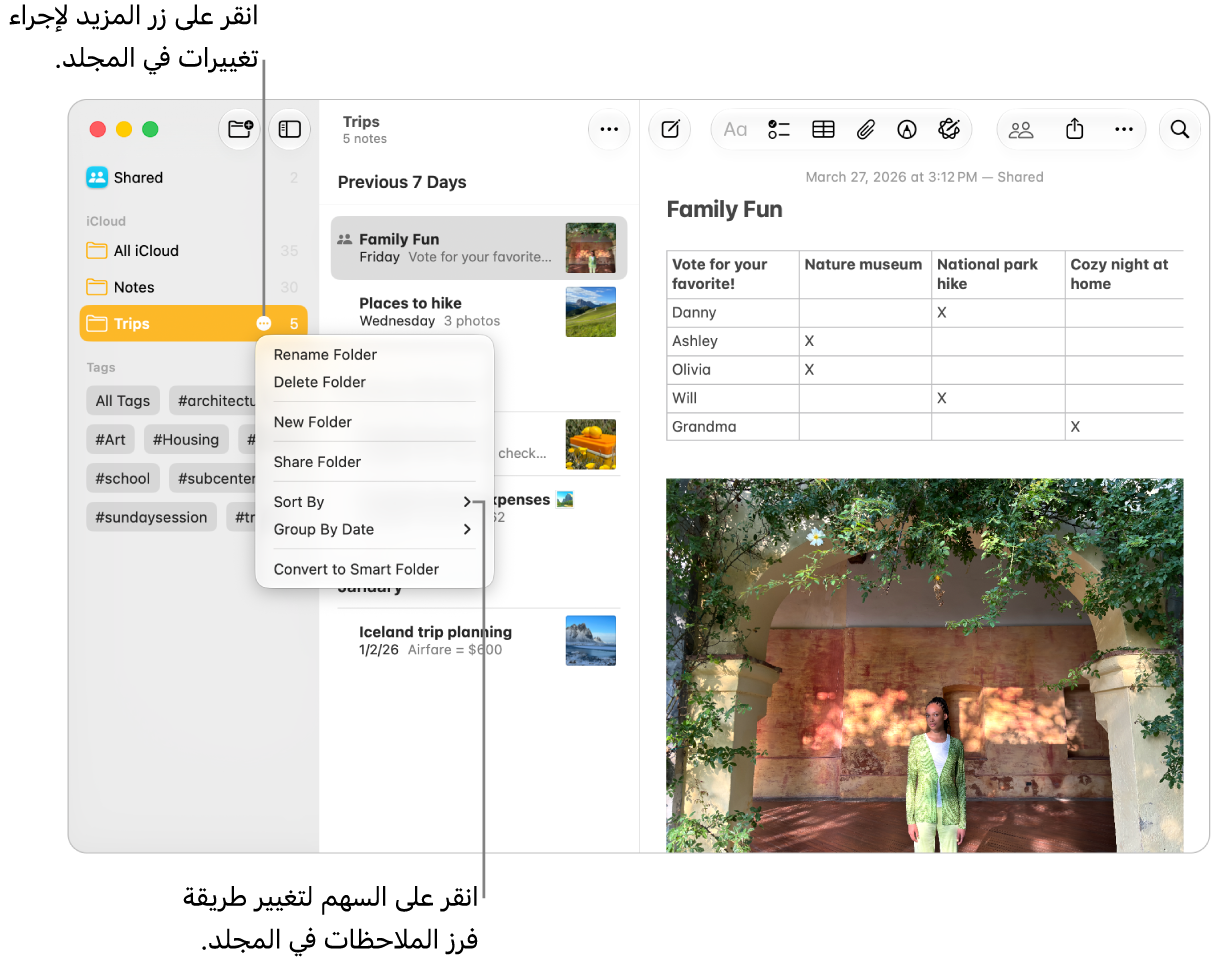Toggle the sidebar visibility button

(290, 129)
